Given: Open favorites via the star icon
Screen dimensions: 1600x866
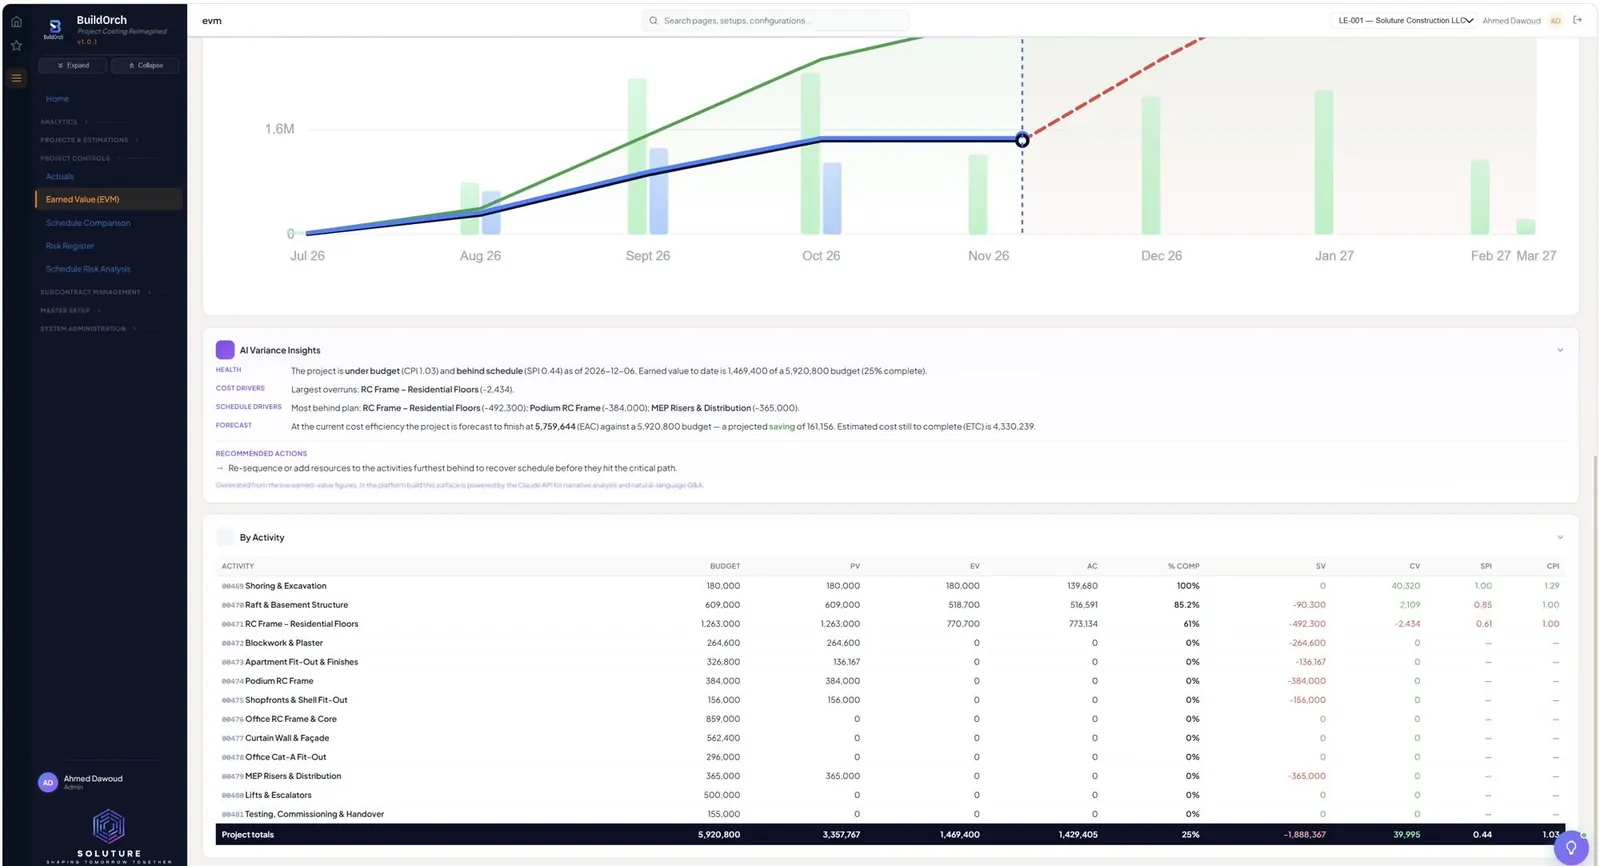Looking at the screenshot, I should tap(16, 45).
